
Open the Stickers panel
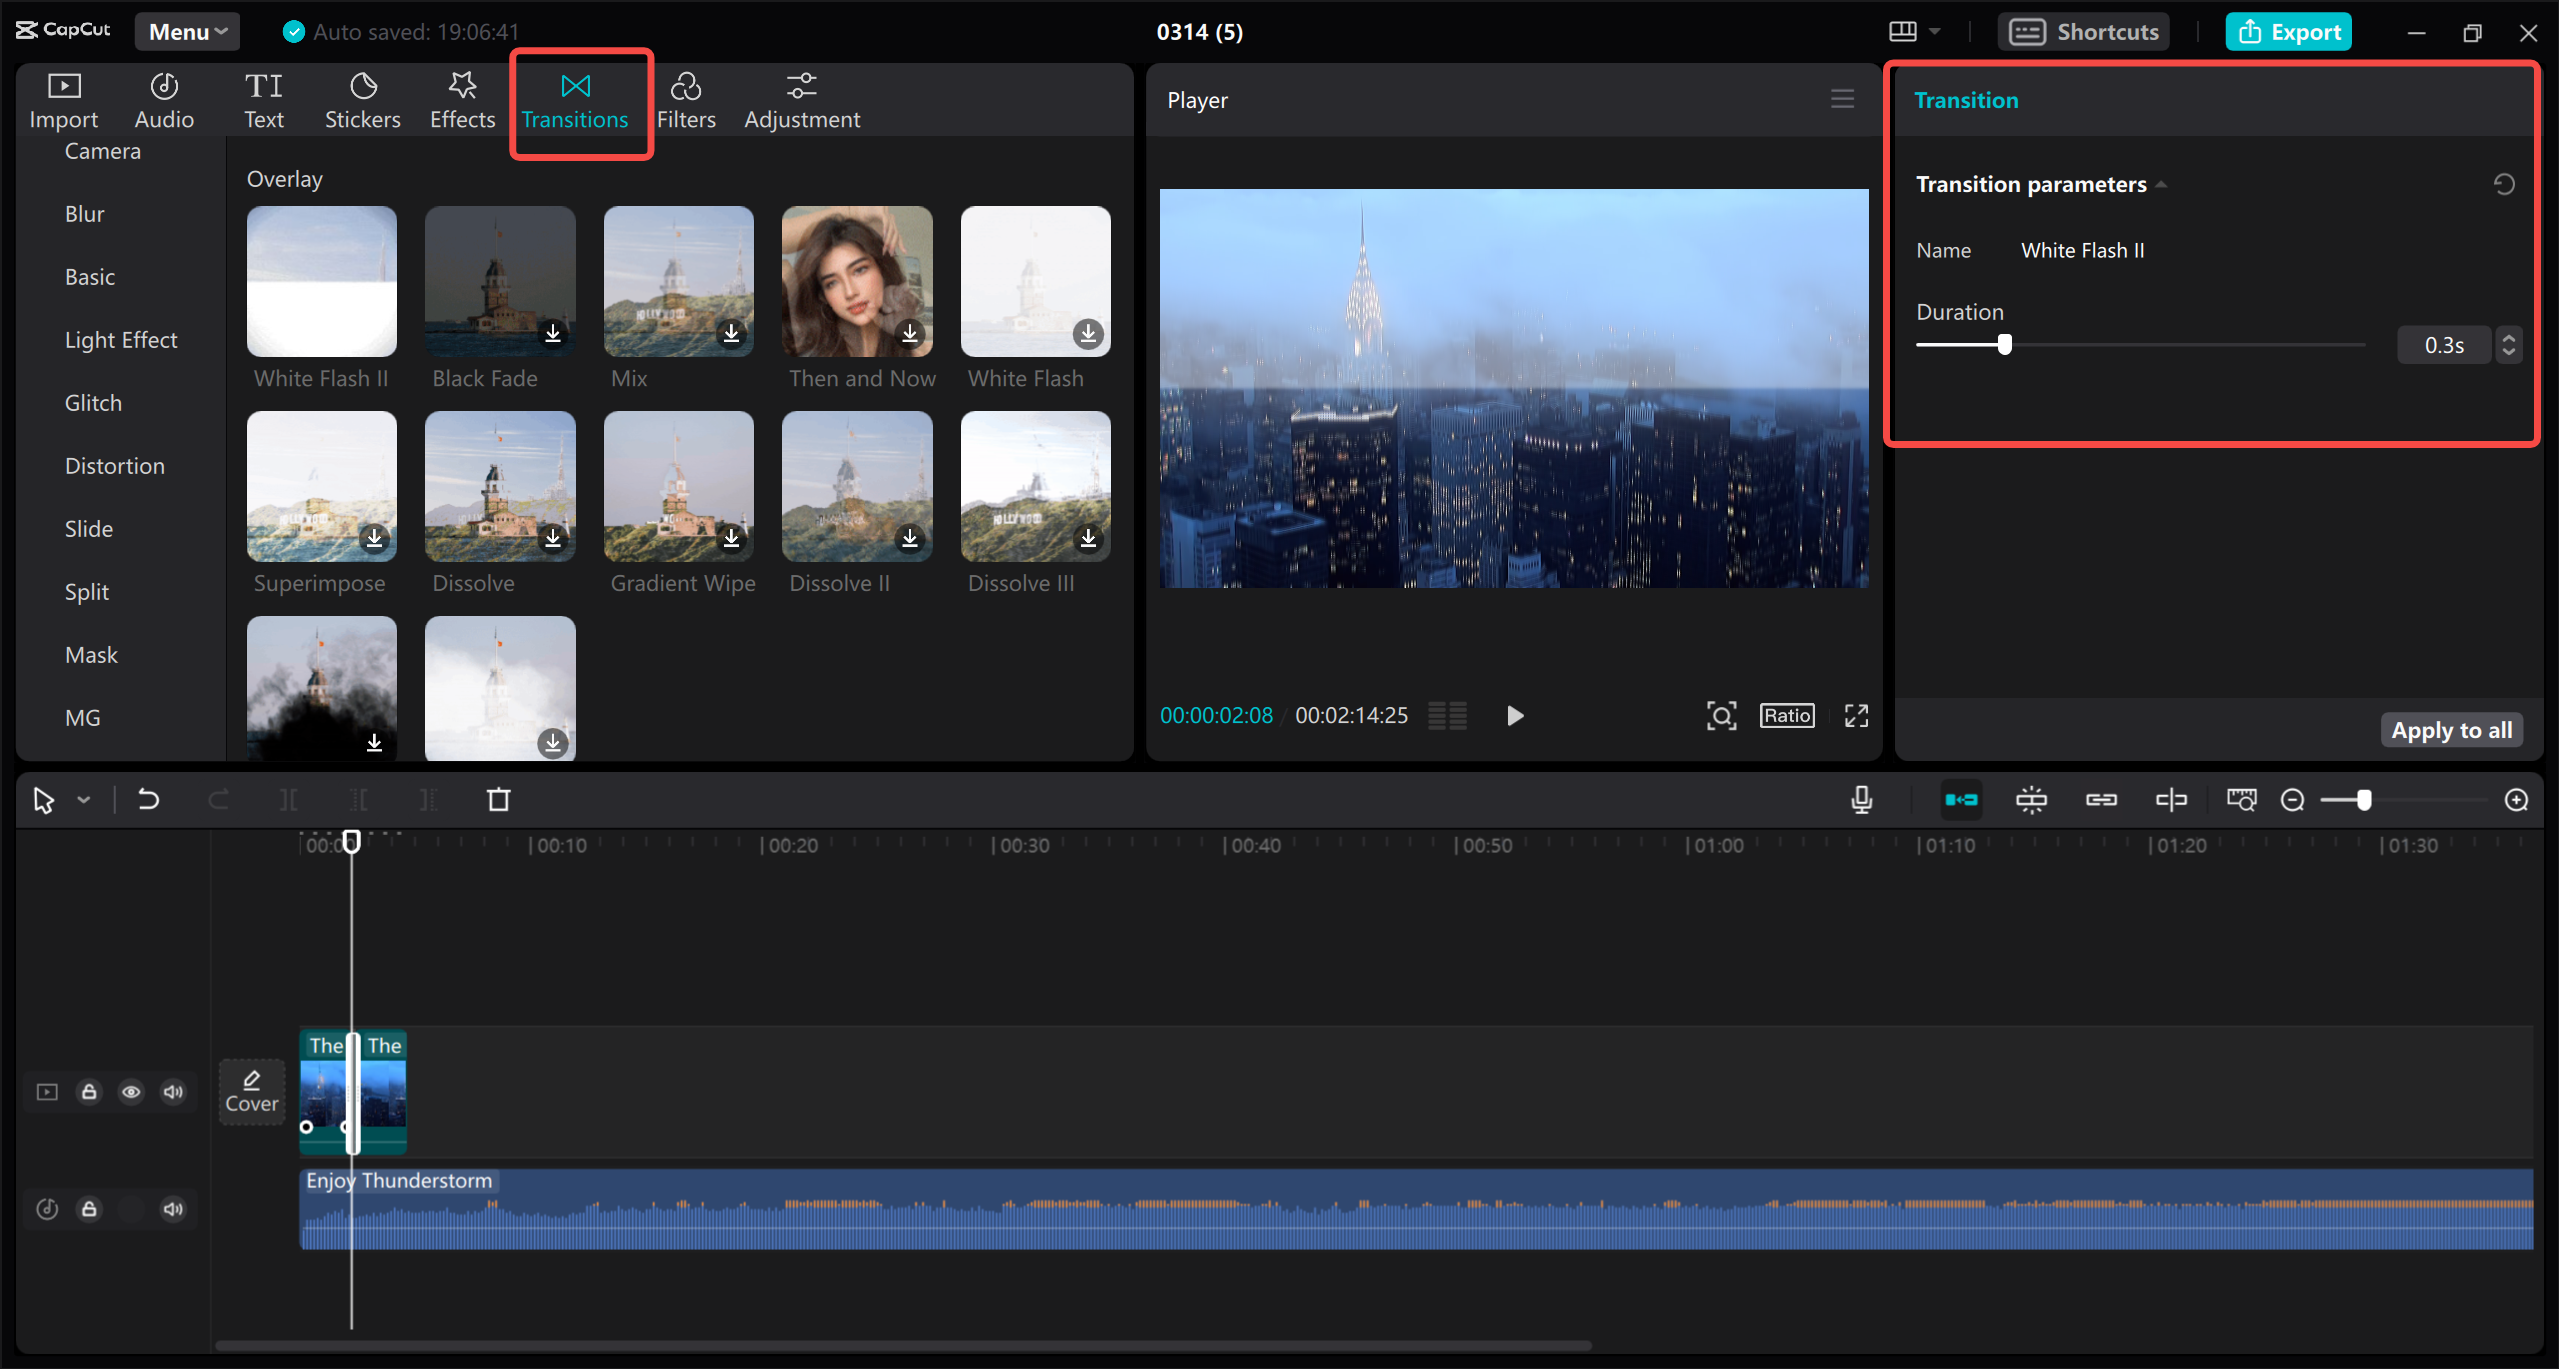tap(362, 99)
